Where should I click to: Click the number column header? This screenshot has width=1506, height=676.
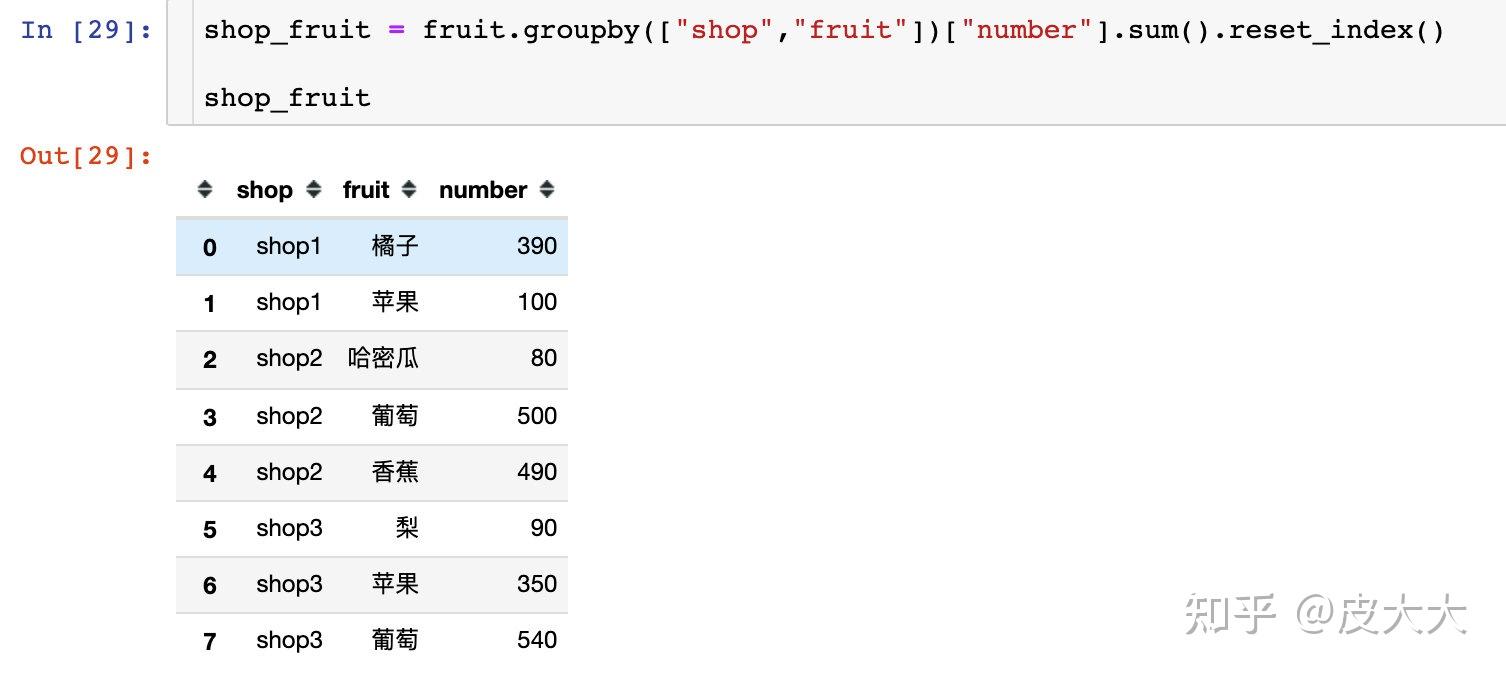[483, 190]
